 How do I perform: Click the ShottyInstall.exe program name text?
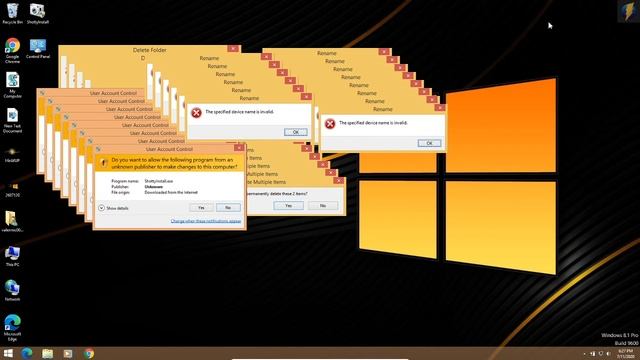159,181
